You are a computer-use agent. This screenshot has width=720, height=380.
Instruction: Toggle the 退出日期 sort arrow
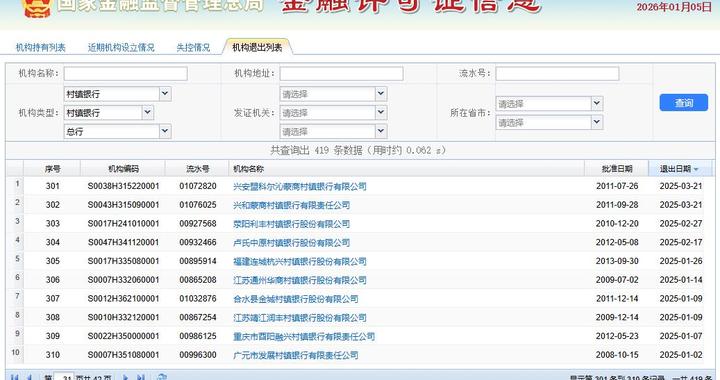(x=696, y=169)
